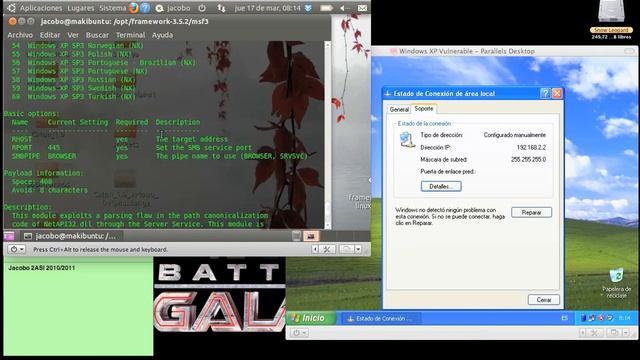Open the XP Inicio start button
Image resolution: width=640 pixels, height=360 pixels.
pyautogui.click(x=310, y=318)
